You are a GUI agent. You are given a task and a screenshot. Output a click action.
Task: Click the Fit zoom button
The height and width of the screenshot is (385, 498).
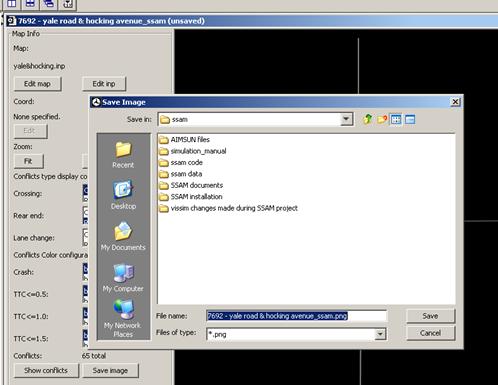point(29,161)
